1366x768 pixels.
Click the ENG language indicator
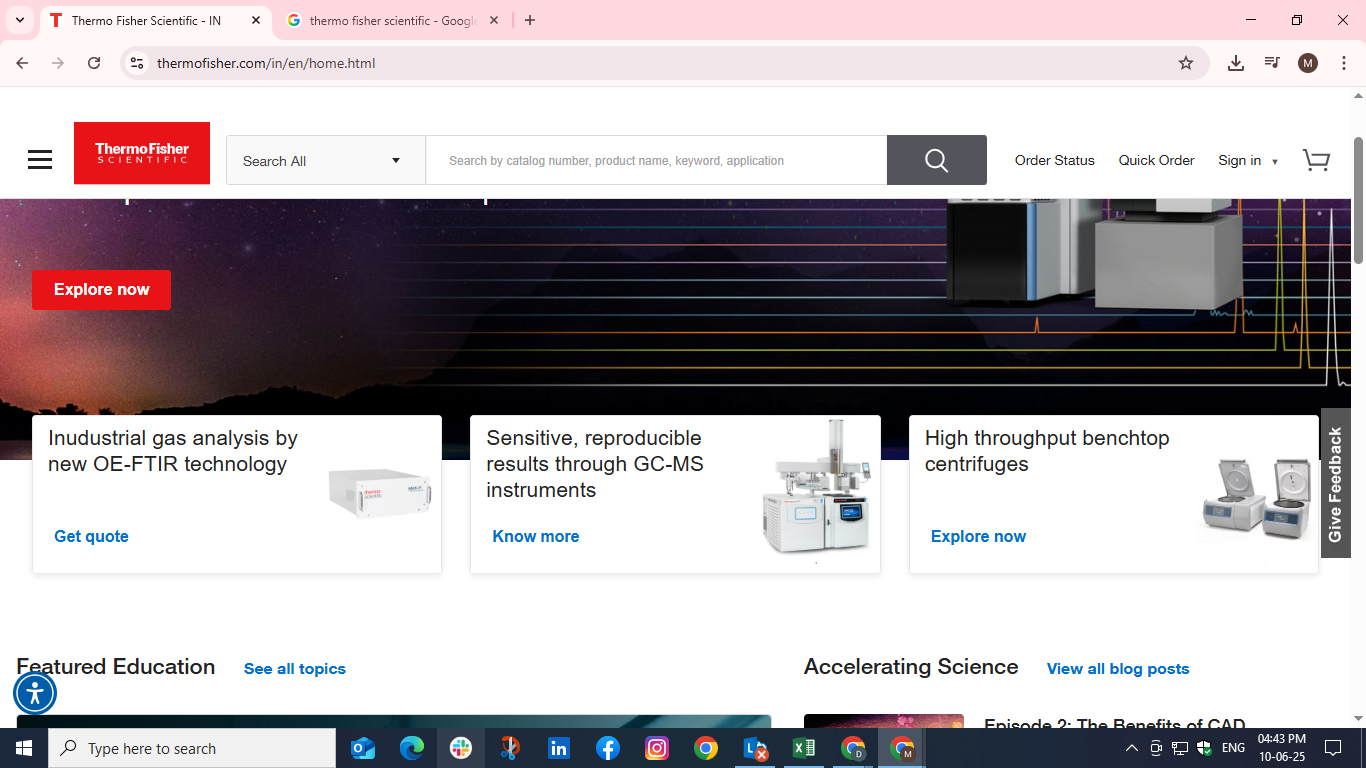tap(1233, 748)
